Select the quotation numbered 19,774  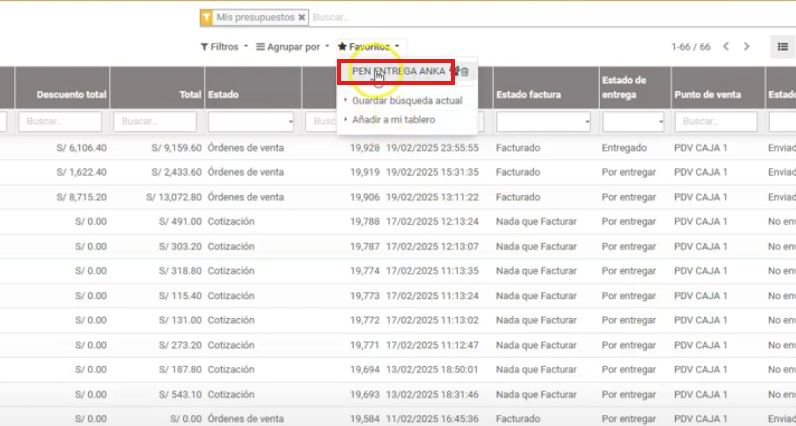364,271
